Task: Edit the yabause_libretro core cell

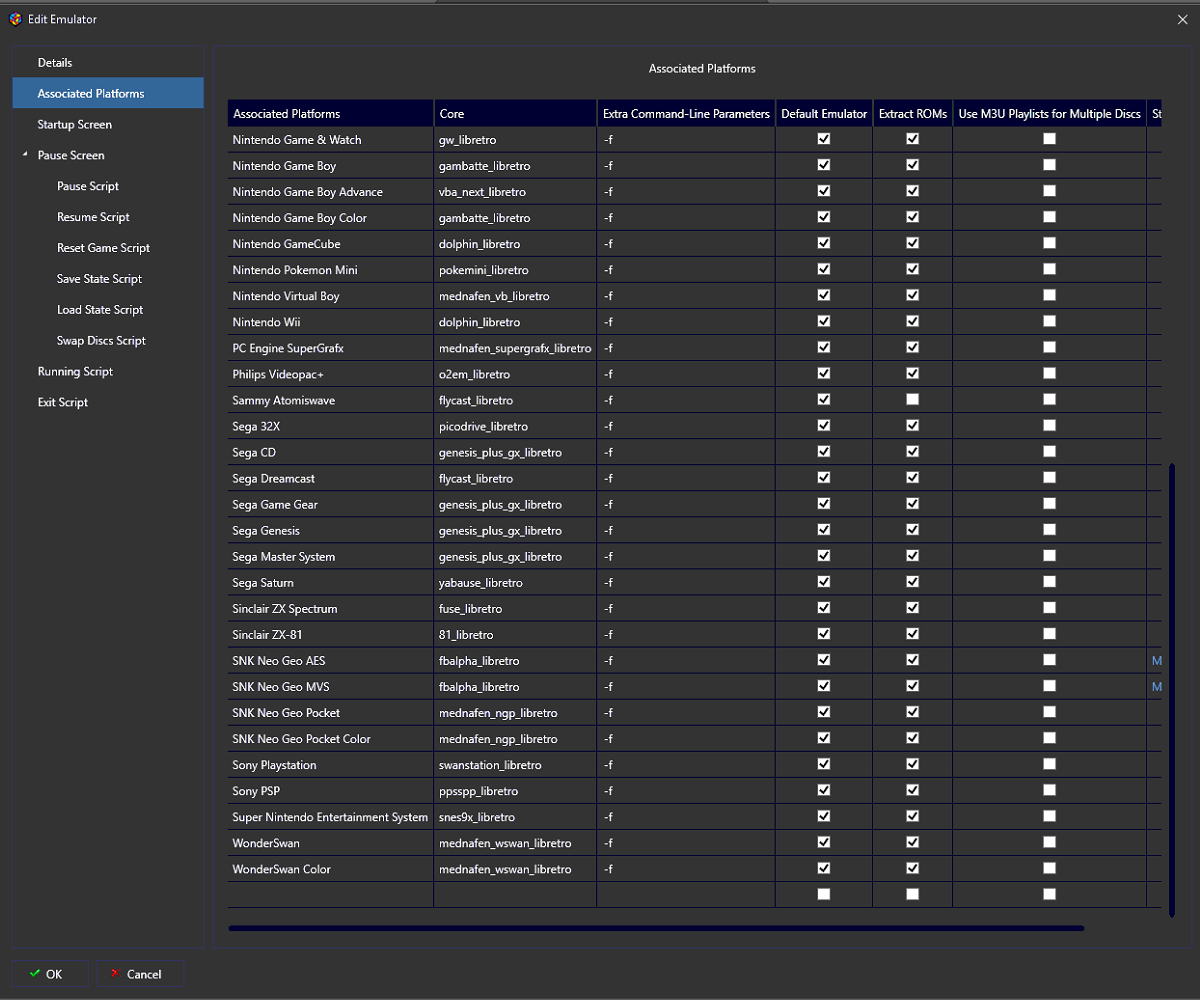Action: [x=515, y=582]
